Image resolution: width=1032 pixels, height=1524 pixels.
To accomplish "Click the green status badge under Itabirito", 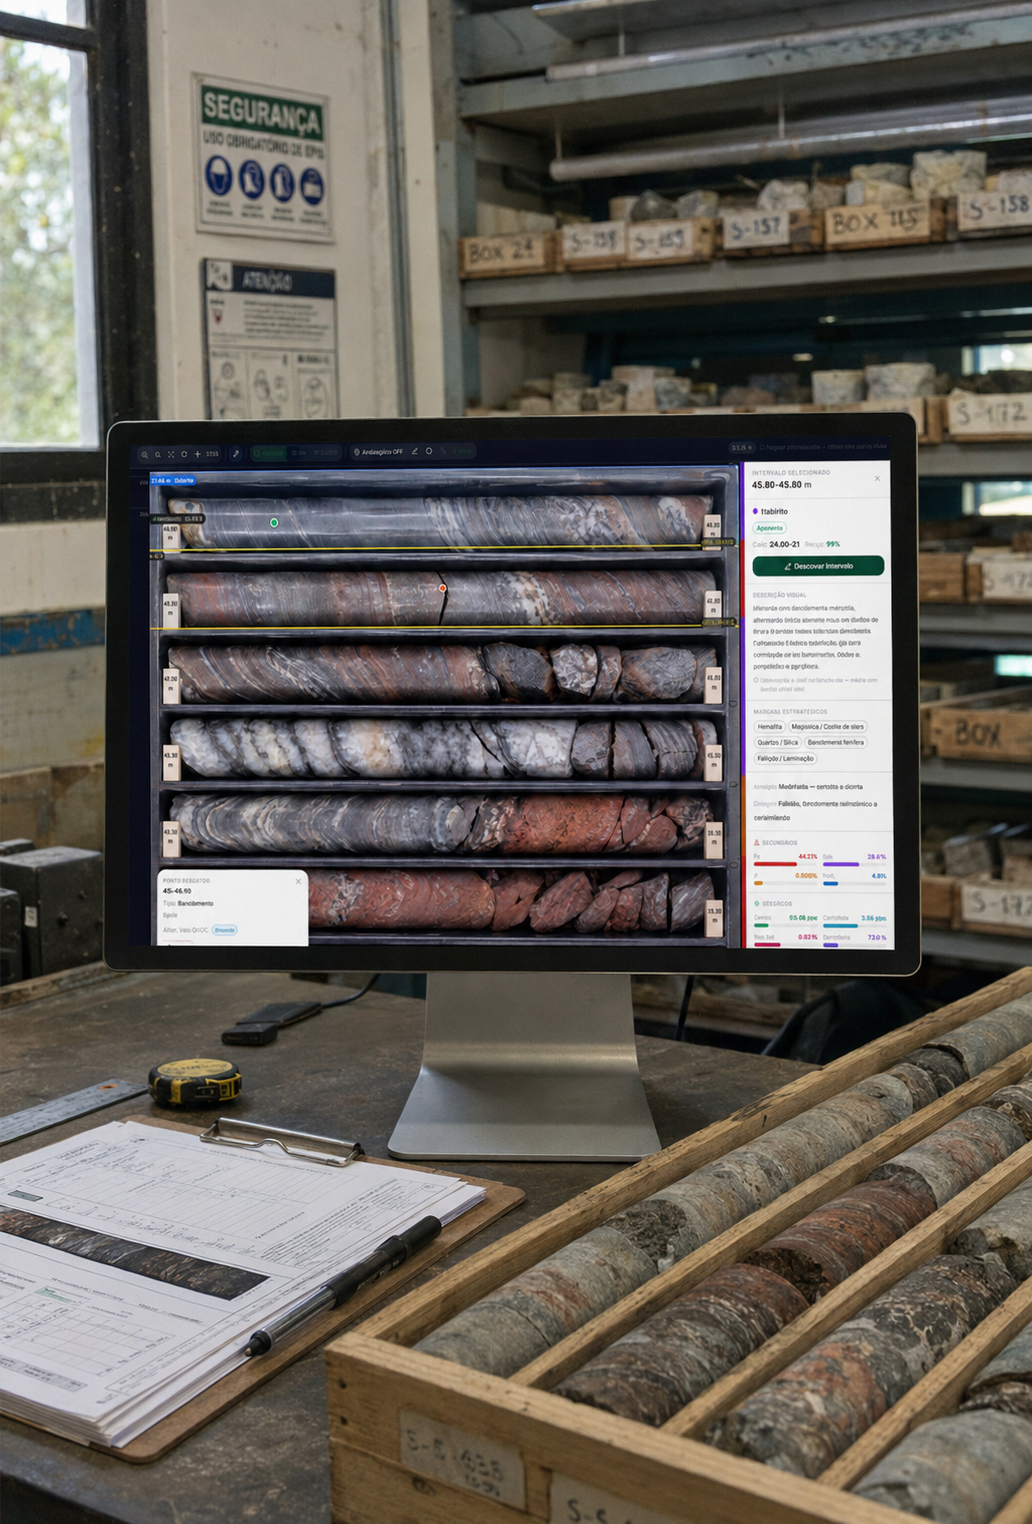I will coord(770,528).
